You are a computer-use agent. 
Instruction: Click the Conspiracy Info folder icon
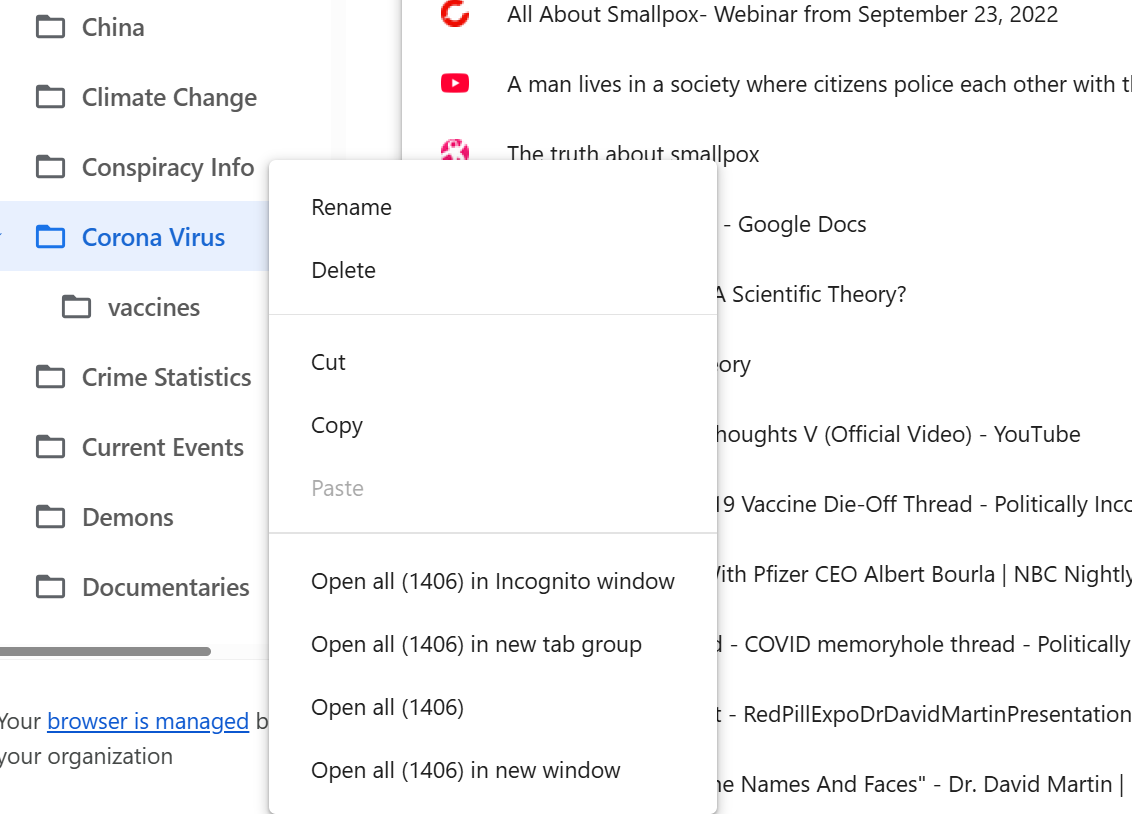pos(51,167)
